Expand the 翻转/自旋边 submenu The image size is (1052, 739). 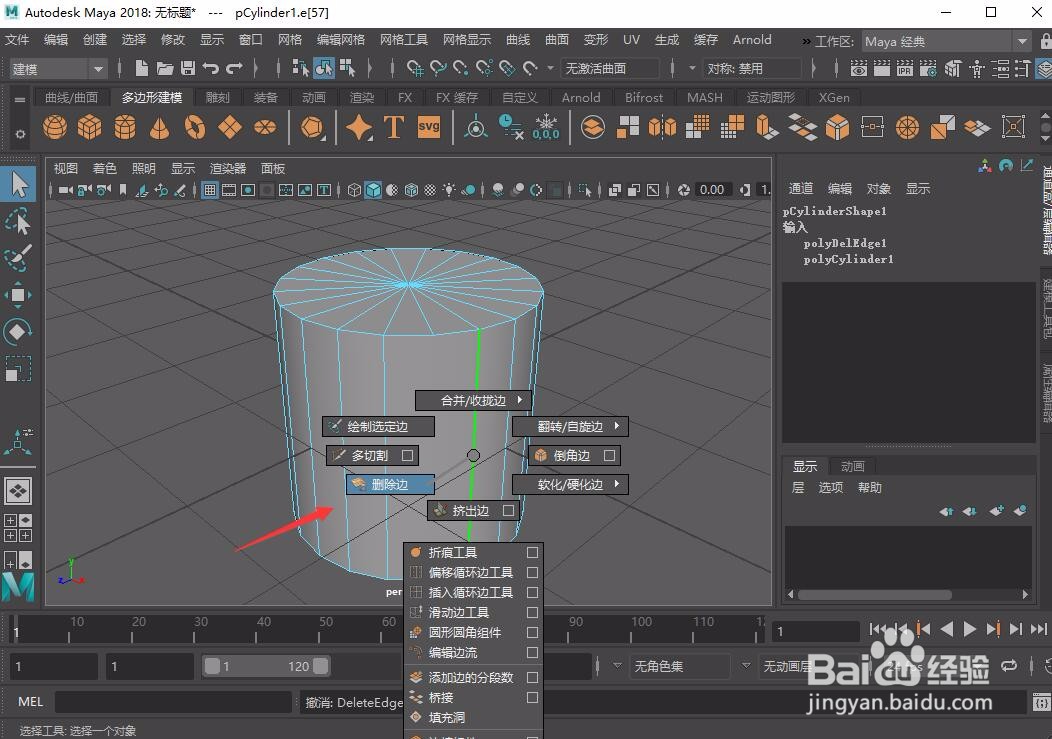570,426
